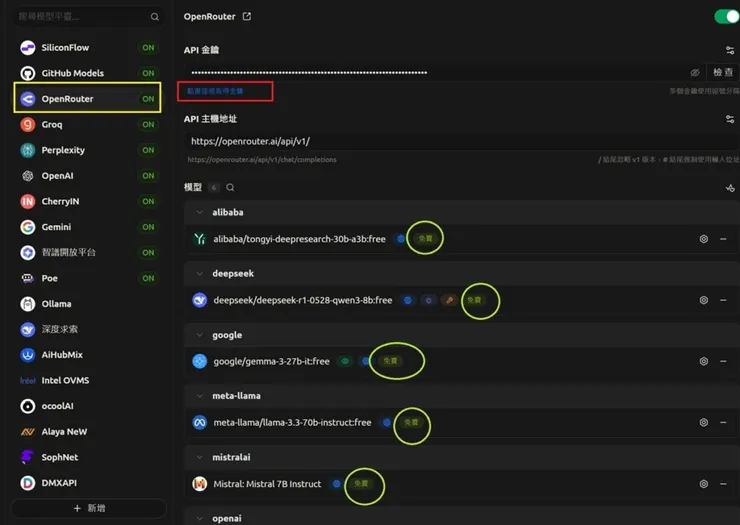The height and width of the screenshot is (525, 740).
Task: Select the 智譜開放平台 provider
Action: coord(88,253)
